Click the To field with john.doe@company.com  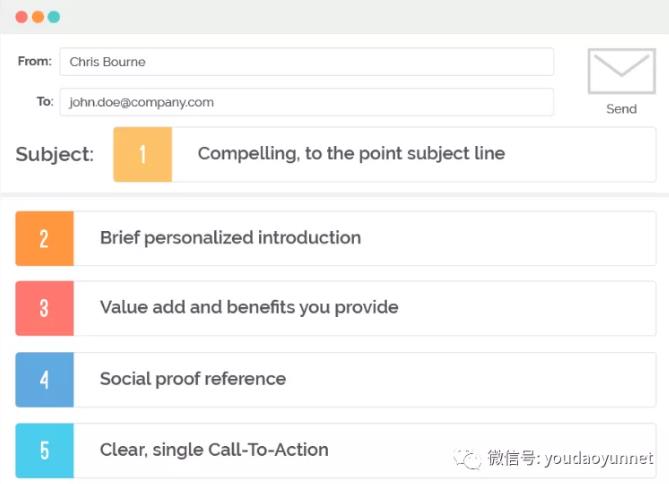[306, 102]
